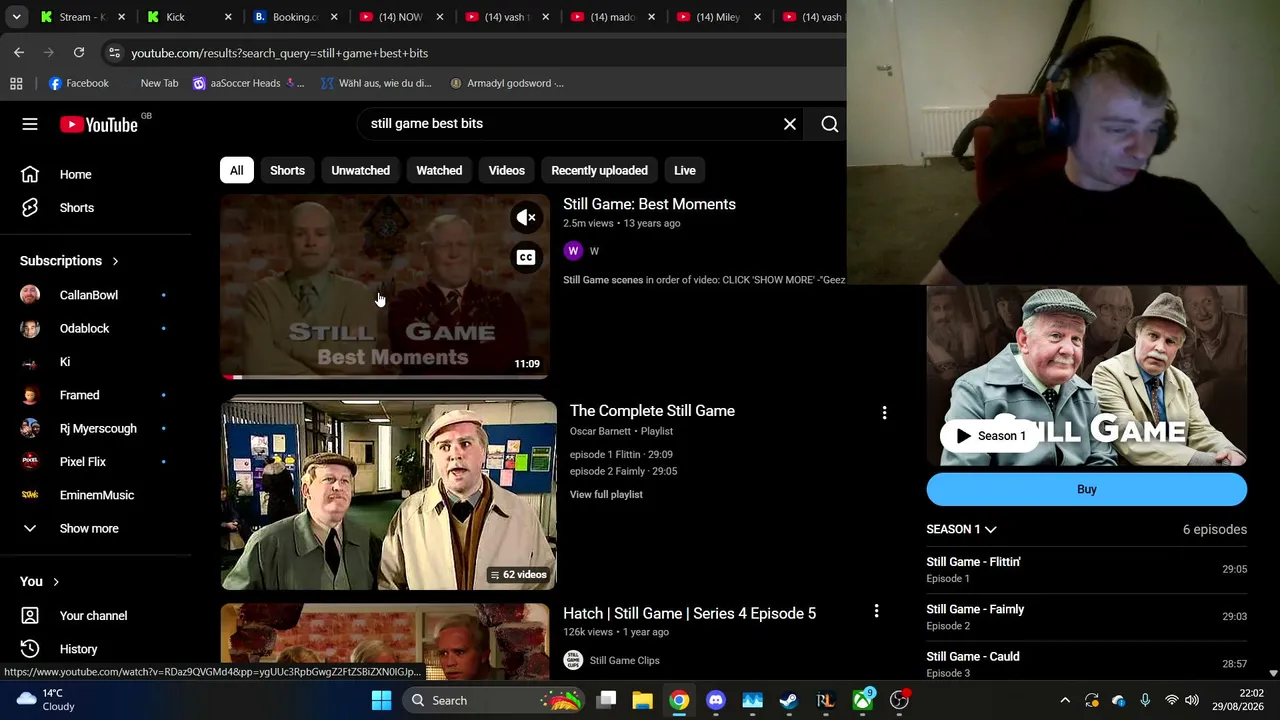View site information beside the address
Image resolution: width=1280 pixels, height=720 pixels.
[x=113, y=53]
